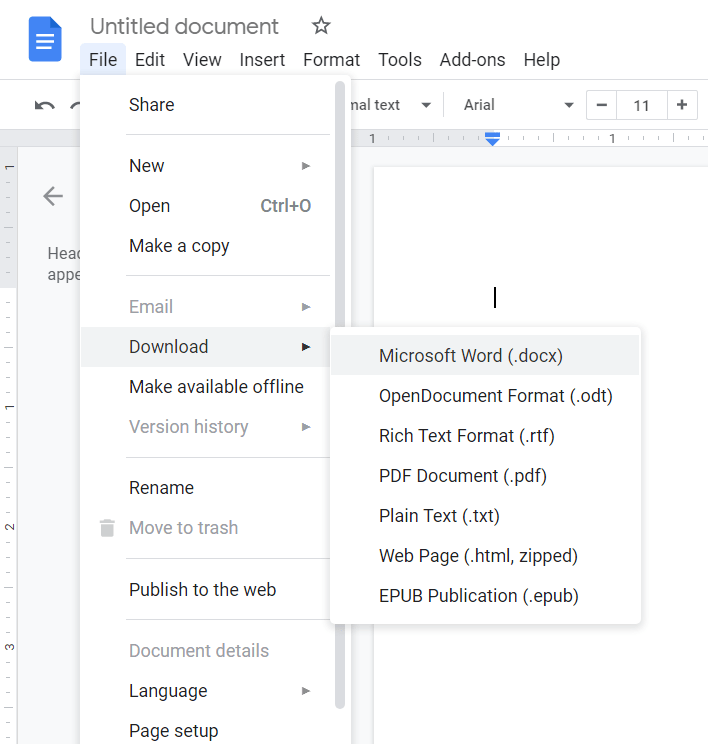
Task: Decrease font size with minus button
Action: tap(602, 105)
